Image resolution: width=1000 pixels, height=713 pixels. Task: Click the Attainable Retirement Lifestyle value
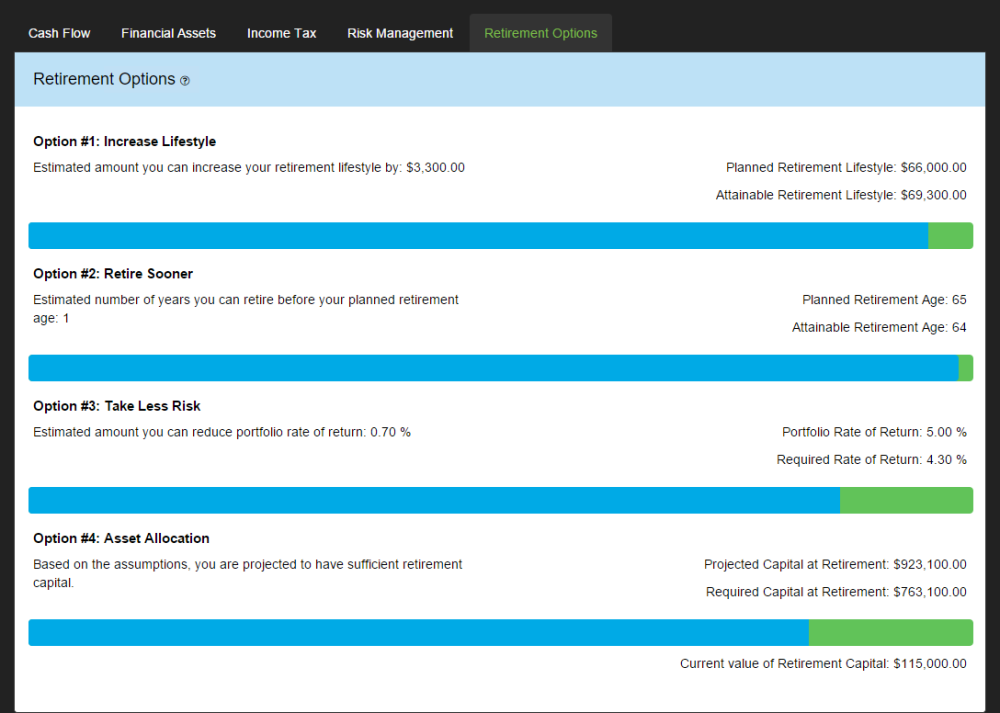coord(934,195)
